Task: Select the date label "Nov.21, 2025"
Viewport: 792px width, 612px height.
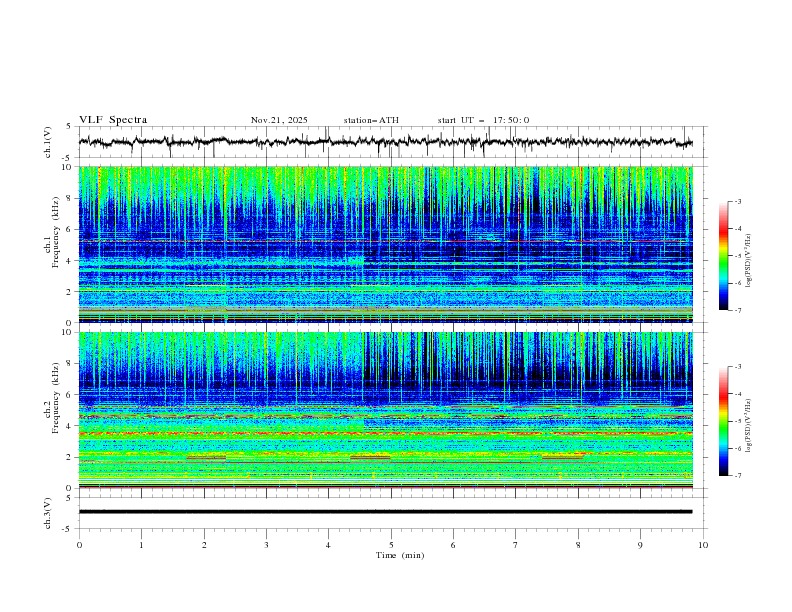Action: pos(279,120)
